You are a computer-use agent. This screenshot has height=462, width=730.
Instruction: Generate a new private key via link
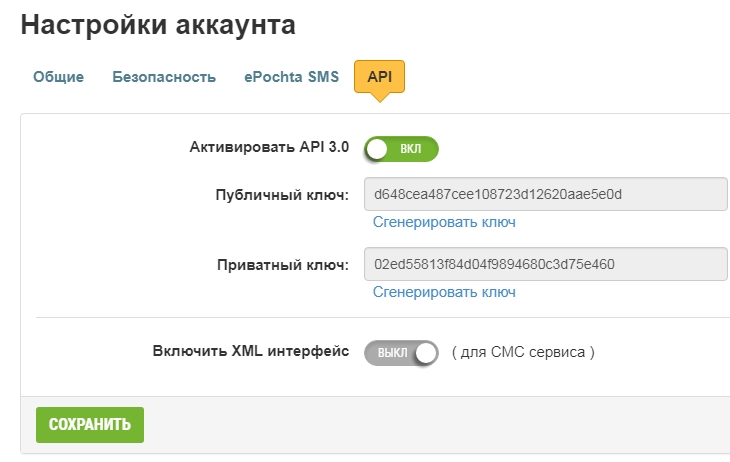pos(444,292)
